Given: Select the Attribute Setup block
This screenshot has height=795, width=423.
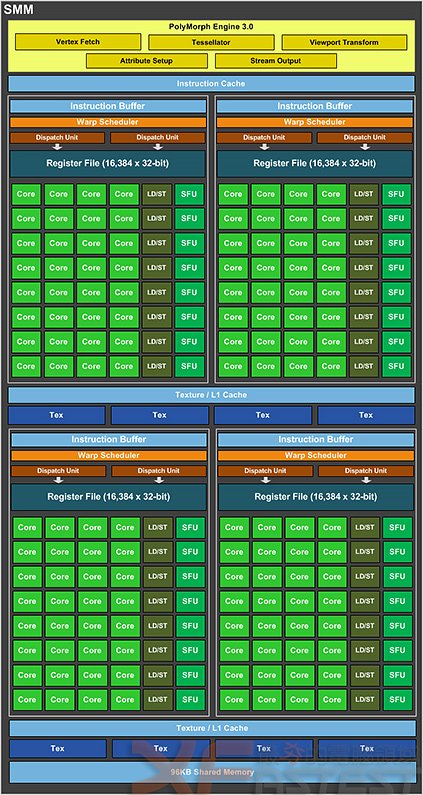Looking at the screenshot, I should pyautogui.click(x=147, y=61).
